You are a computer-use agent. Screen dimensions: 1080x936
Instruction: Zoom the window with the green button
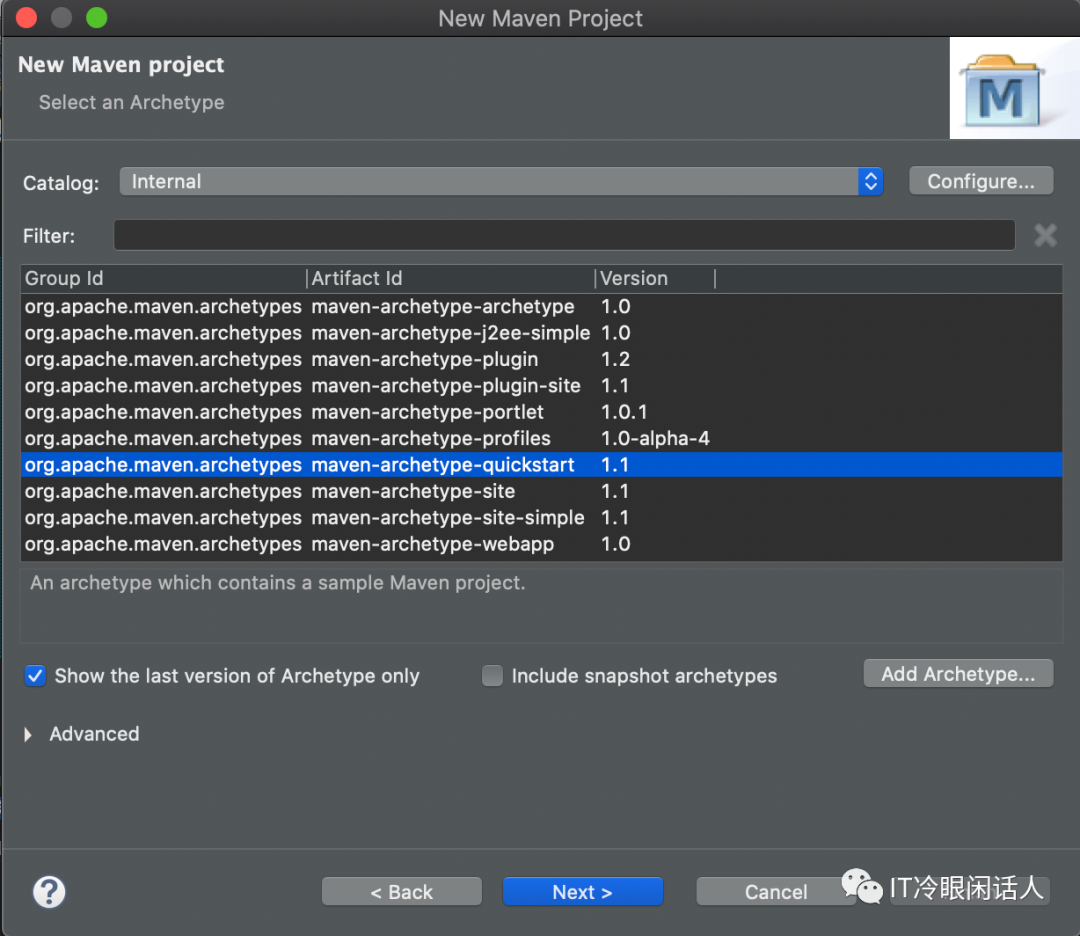(x=96, y=17)
